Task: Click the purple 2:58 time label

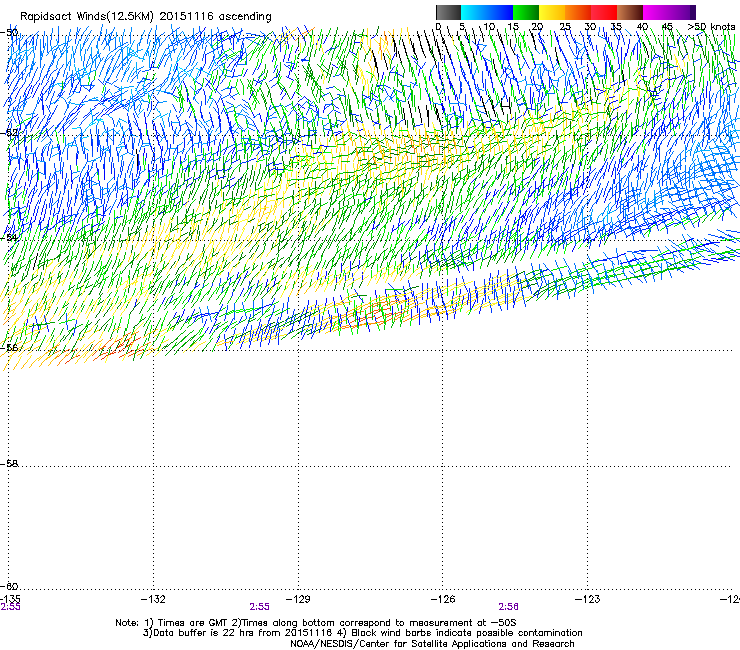Action: tap(508, 607)
